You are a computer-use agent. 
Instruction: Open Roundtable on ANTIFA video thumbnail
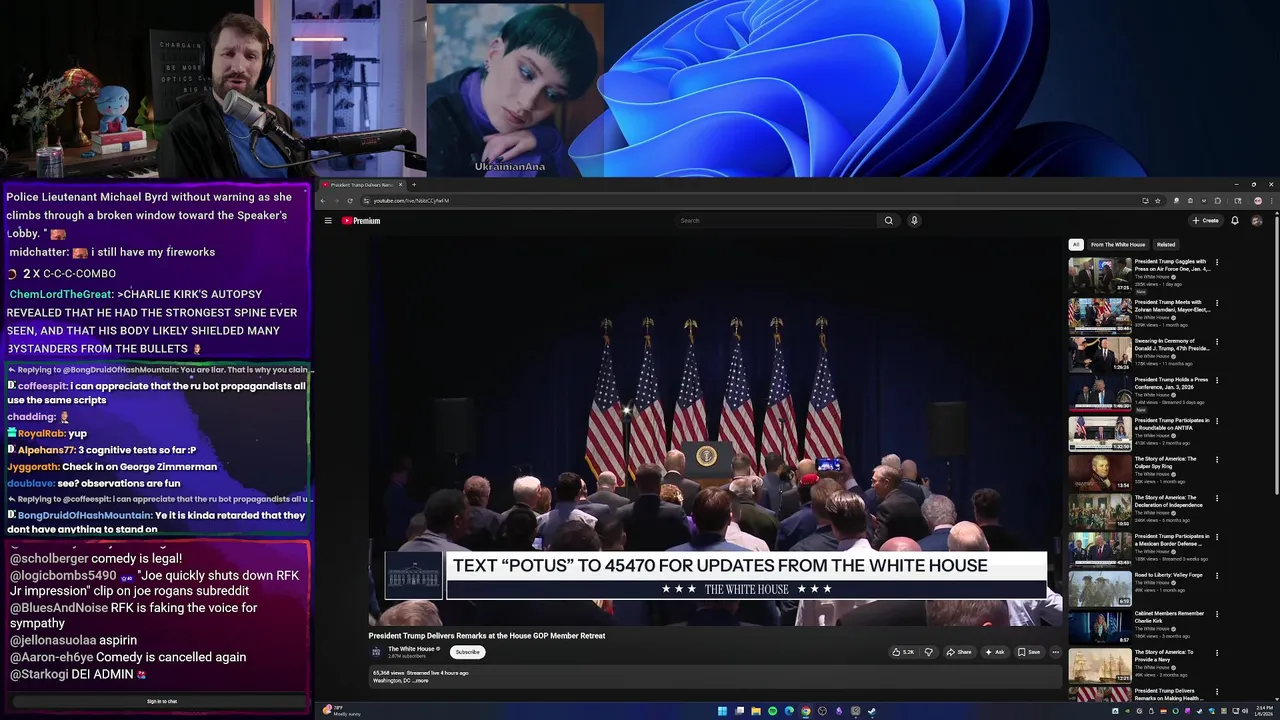click(x=1100, y=433)
